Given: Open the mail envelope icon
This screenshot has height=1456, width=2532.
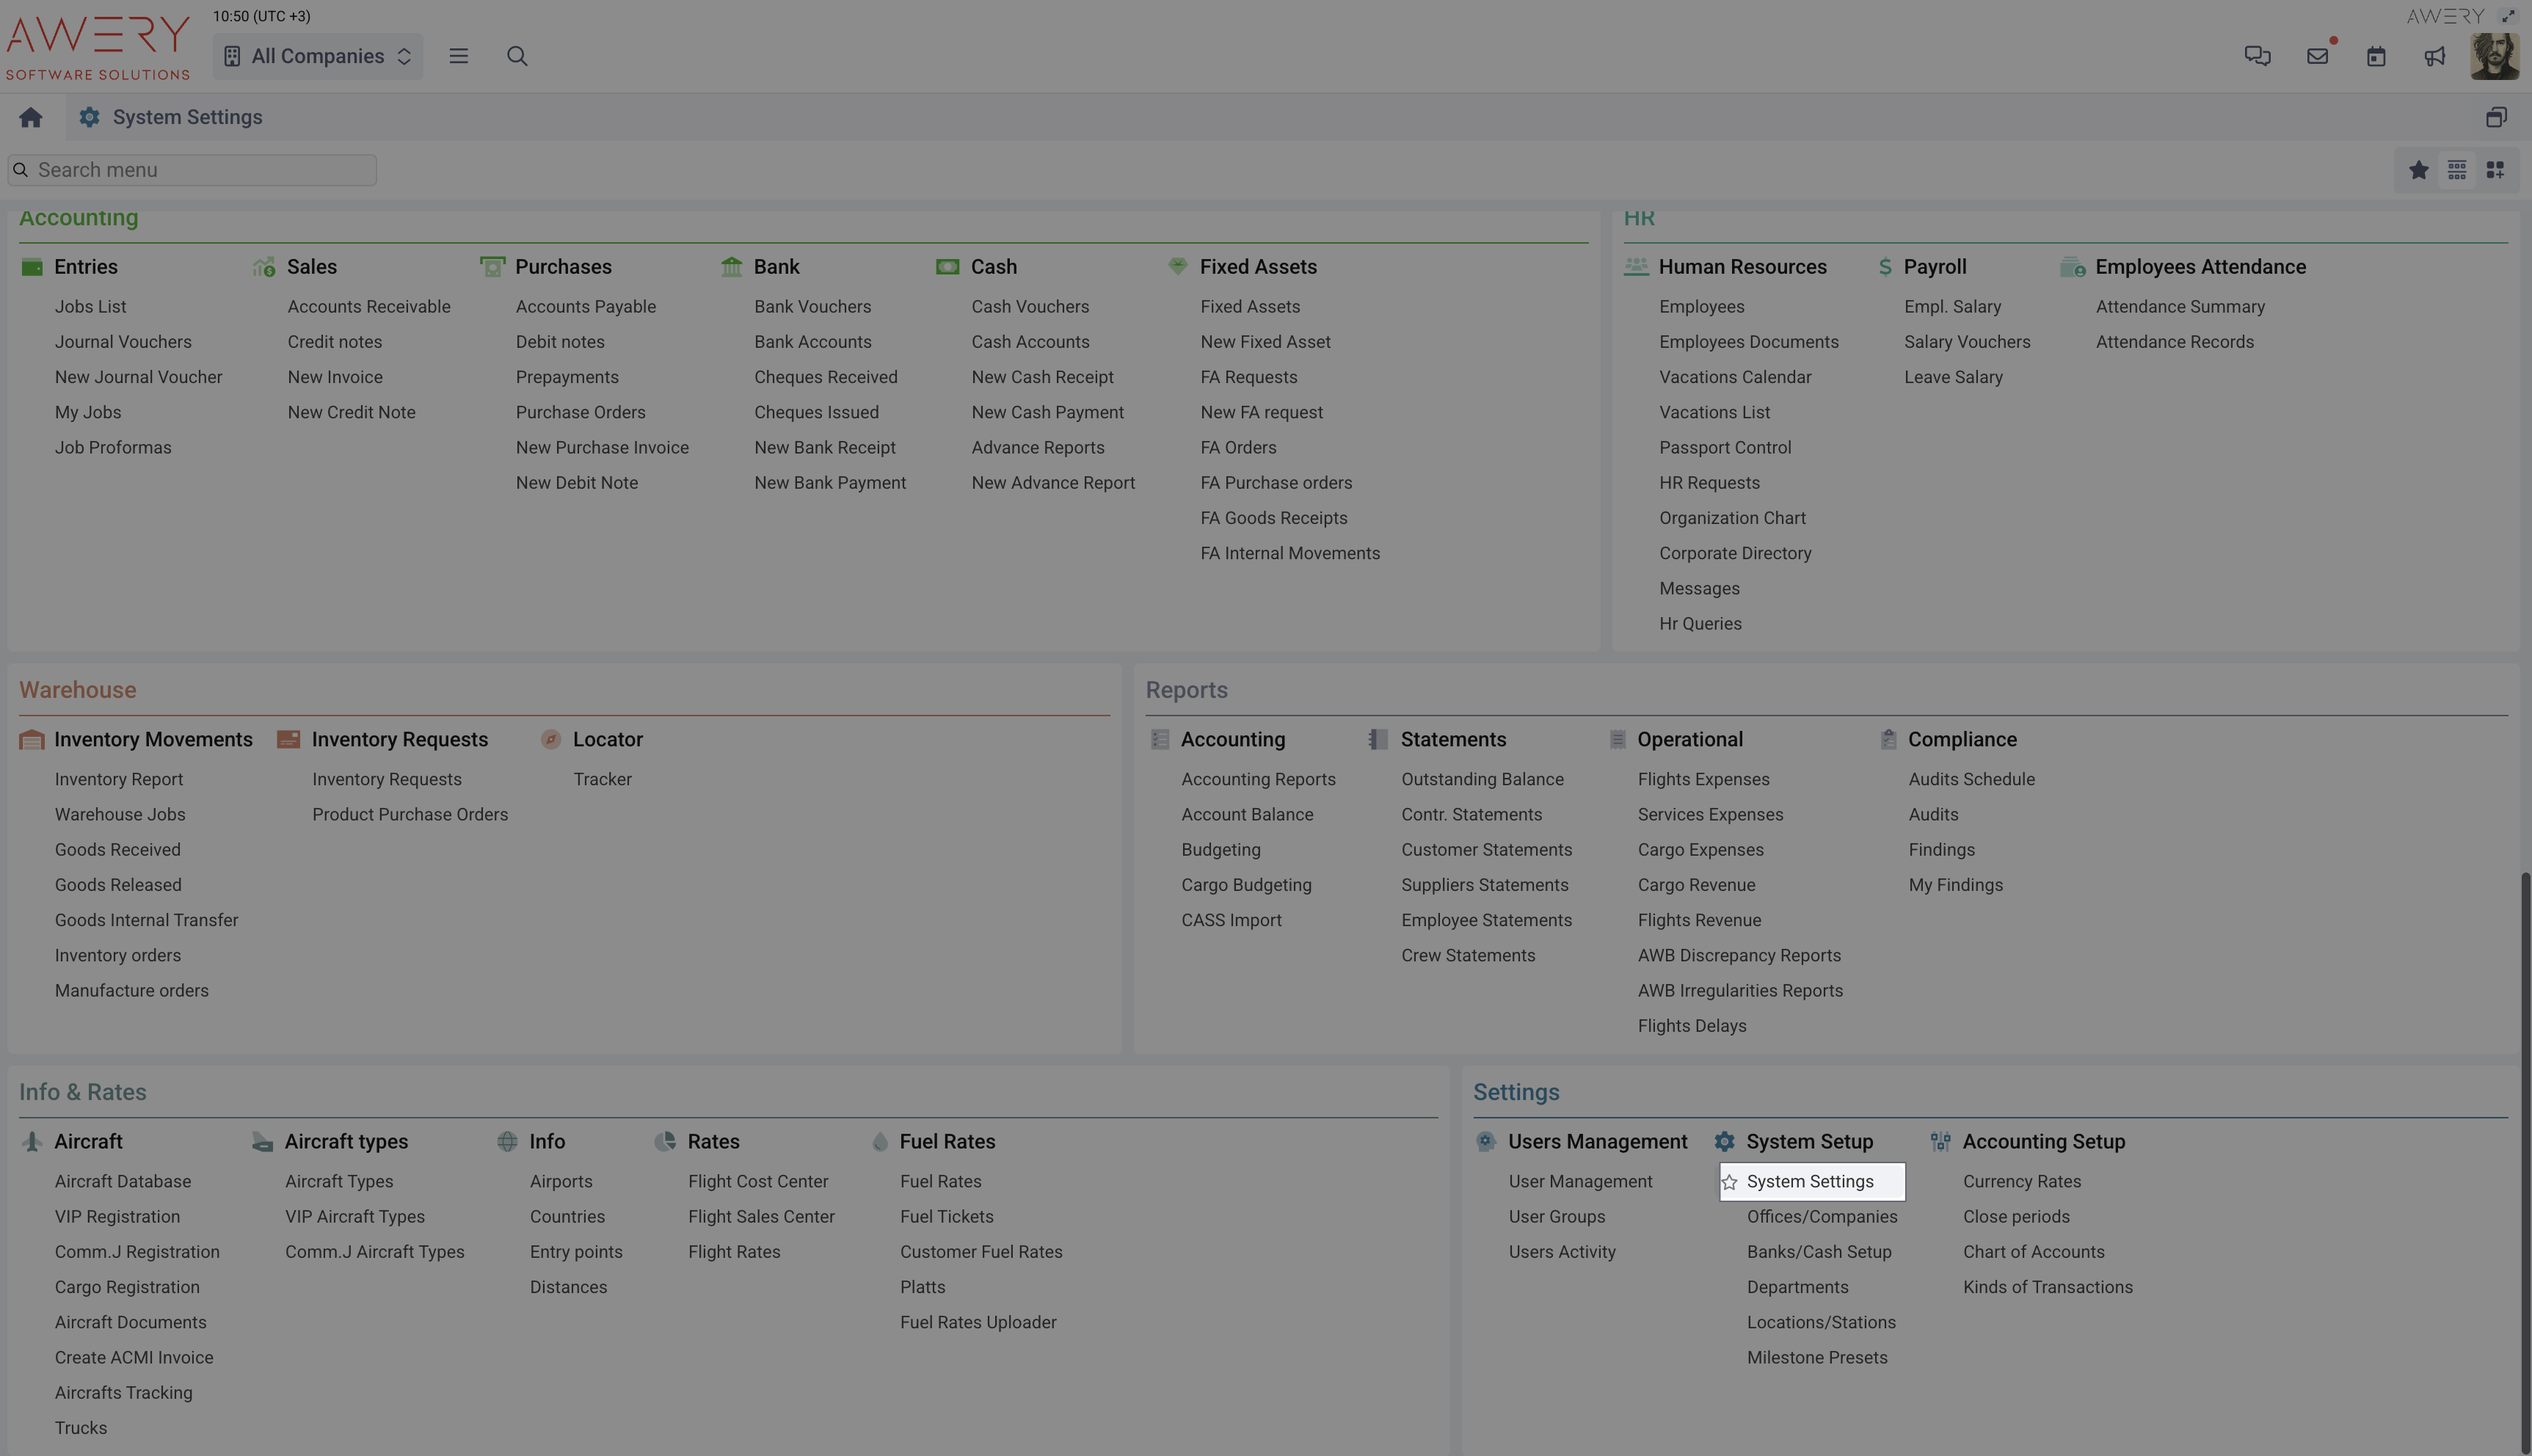Looking at the screenshot, I should click(2317, 56).
